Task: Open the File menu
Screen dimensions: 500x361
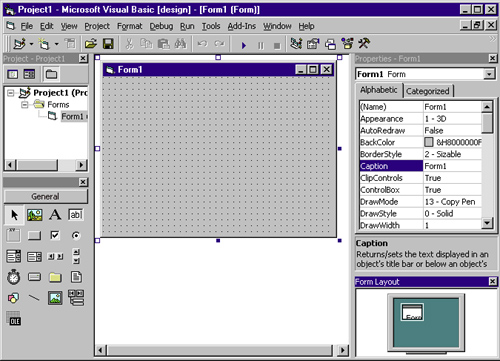Action: tap(27, 26)
